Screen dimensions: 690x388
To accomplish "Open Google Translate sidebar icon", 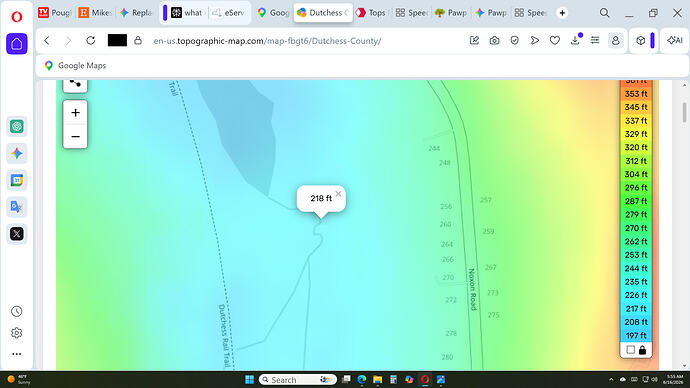I will pyautogui.click(x=17, y=207).
